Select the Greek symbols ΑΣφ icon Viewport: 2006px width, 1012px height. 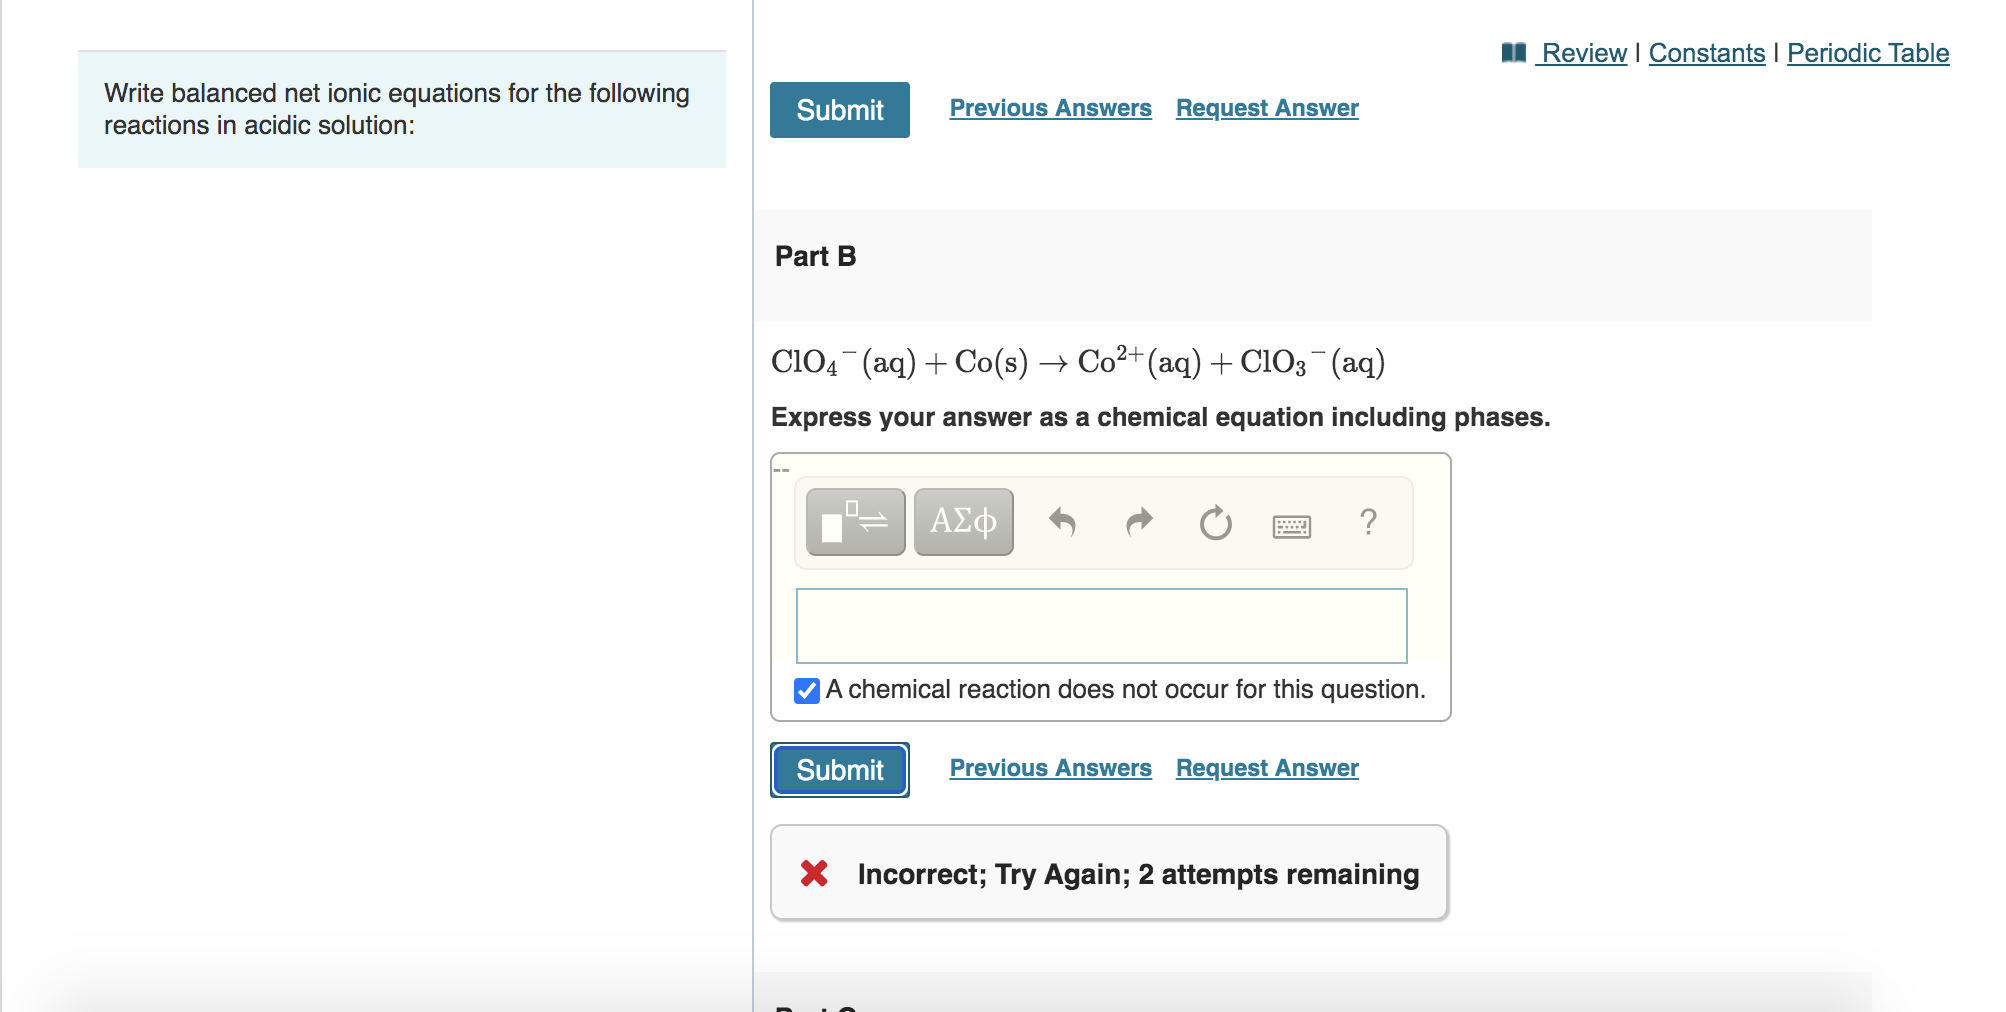pos(961,521)
